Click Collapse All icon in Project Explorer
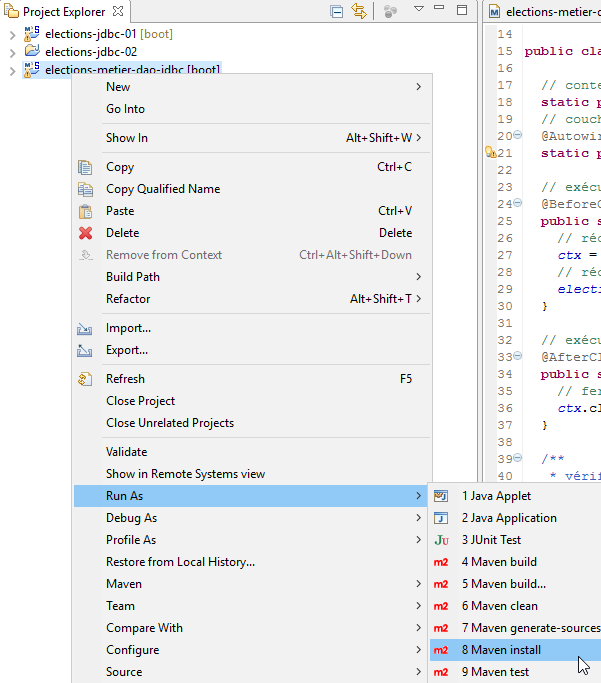This screenshot has height=683, width=601. 337,11
